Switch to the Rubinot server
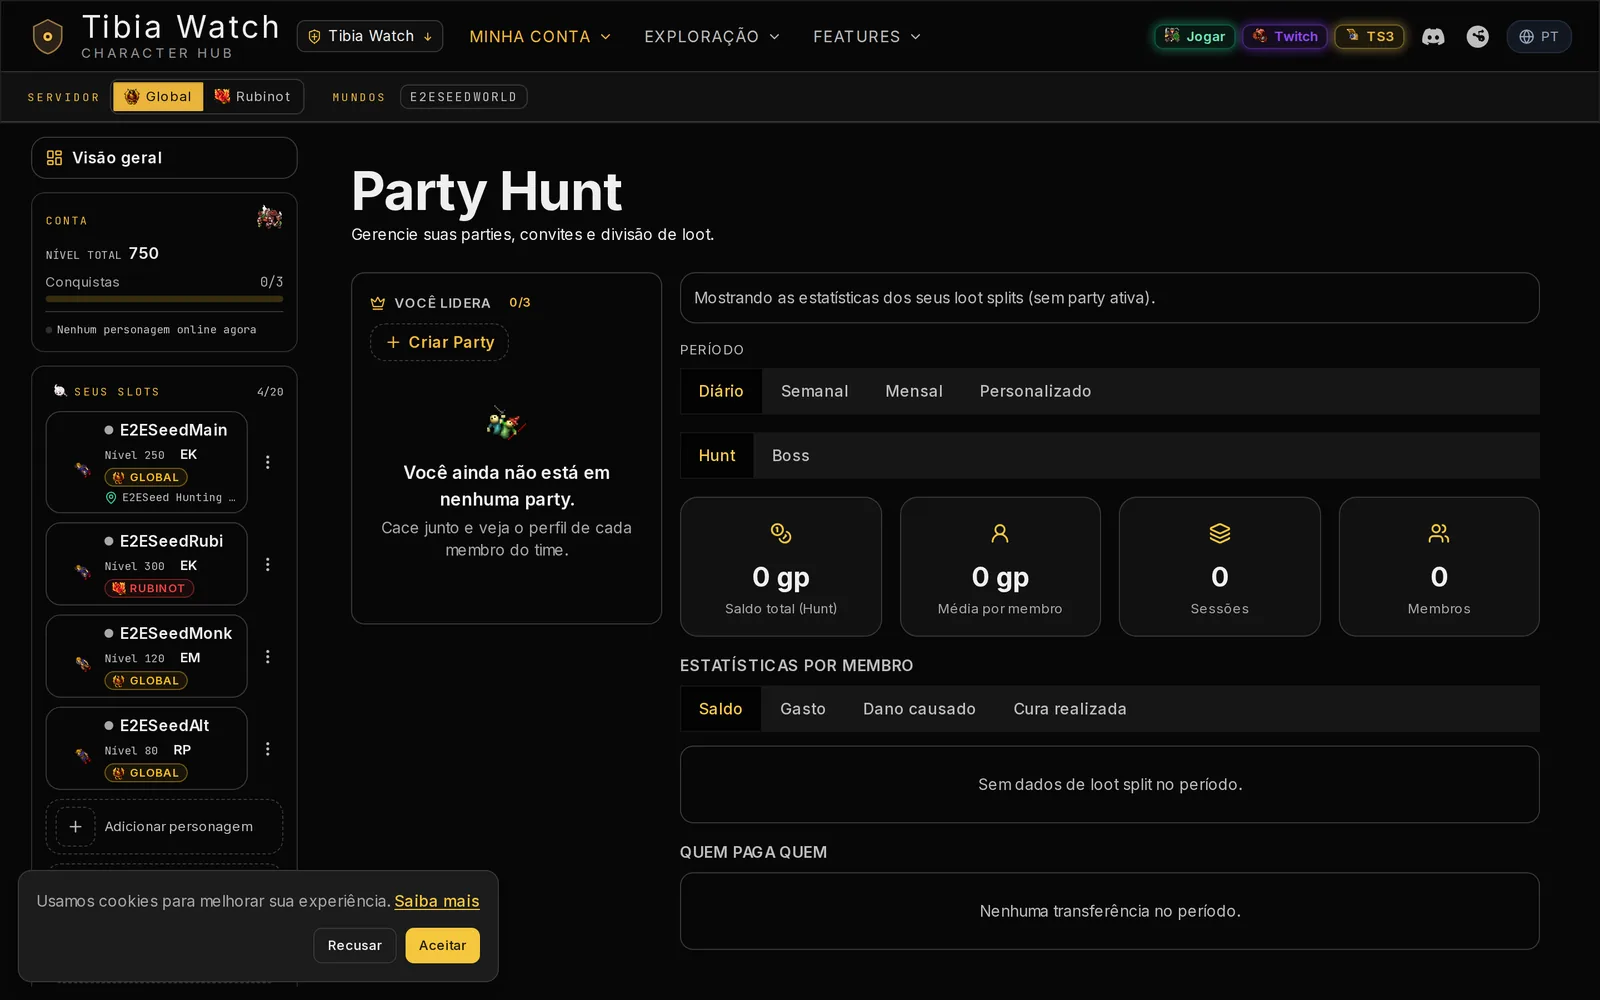The height and width of the screenshot is (1000, 1600). click(253, 97)
